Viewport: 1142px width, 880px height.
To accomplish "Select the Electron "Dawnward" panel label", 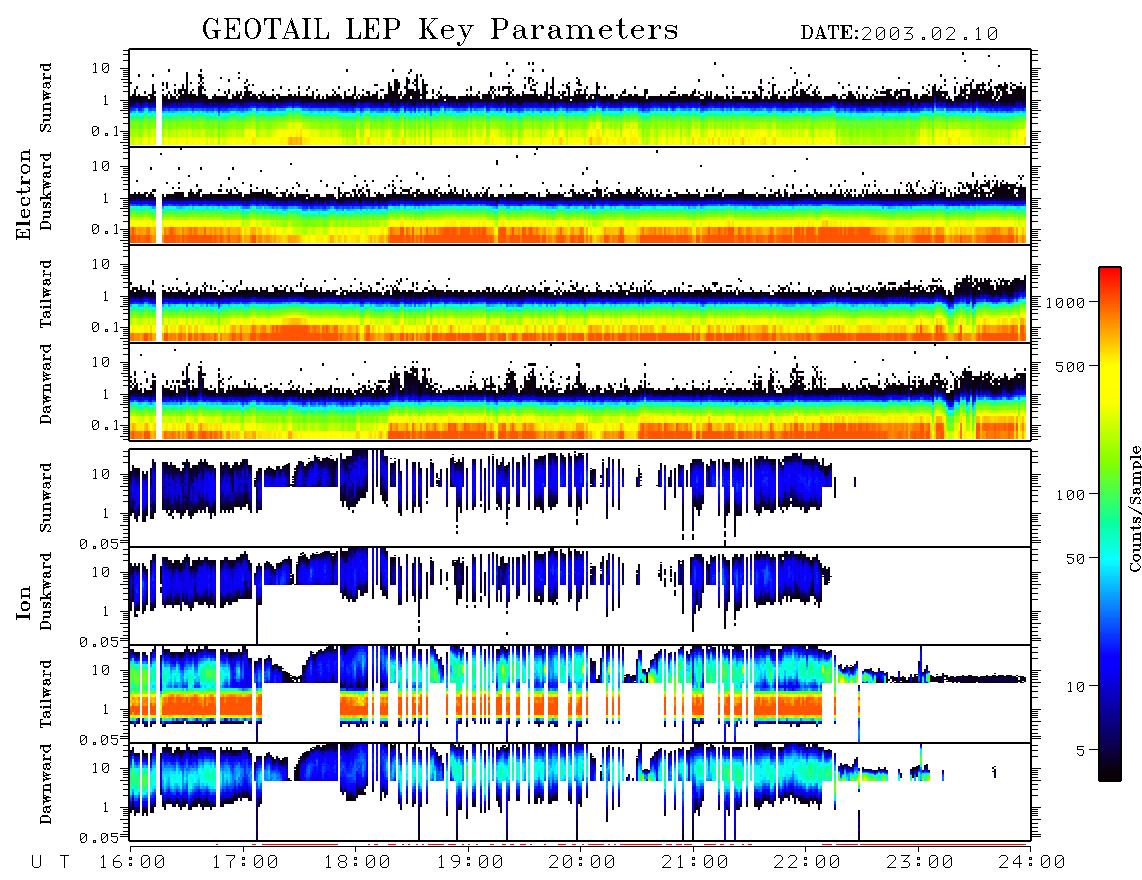I will 46,385.
